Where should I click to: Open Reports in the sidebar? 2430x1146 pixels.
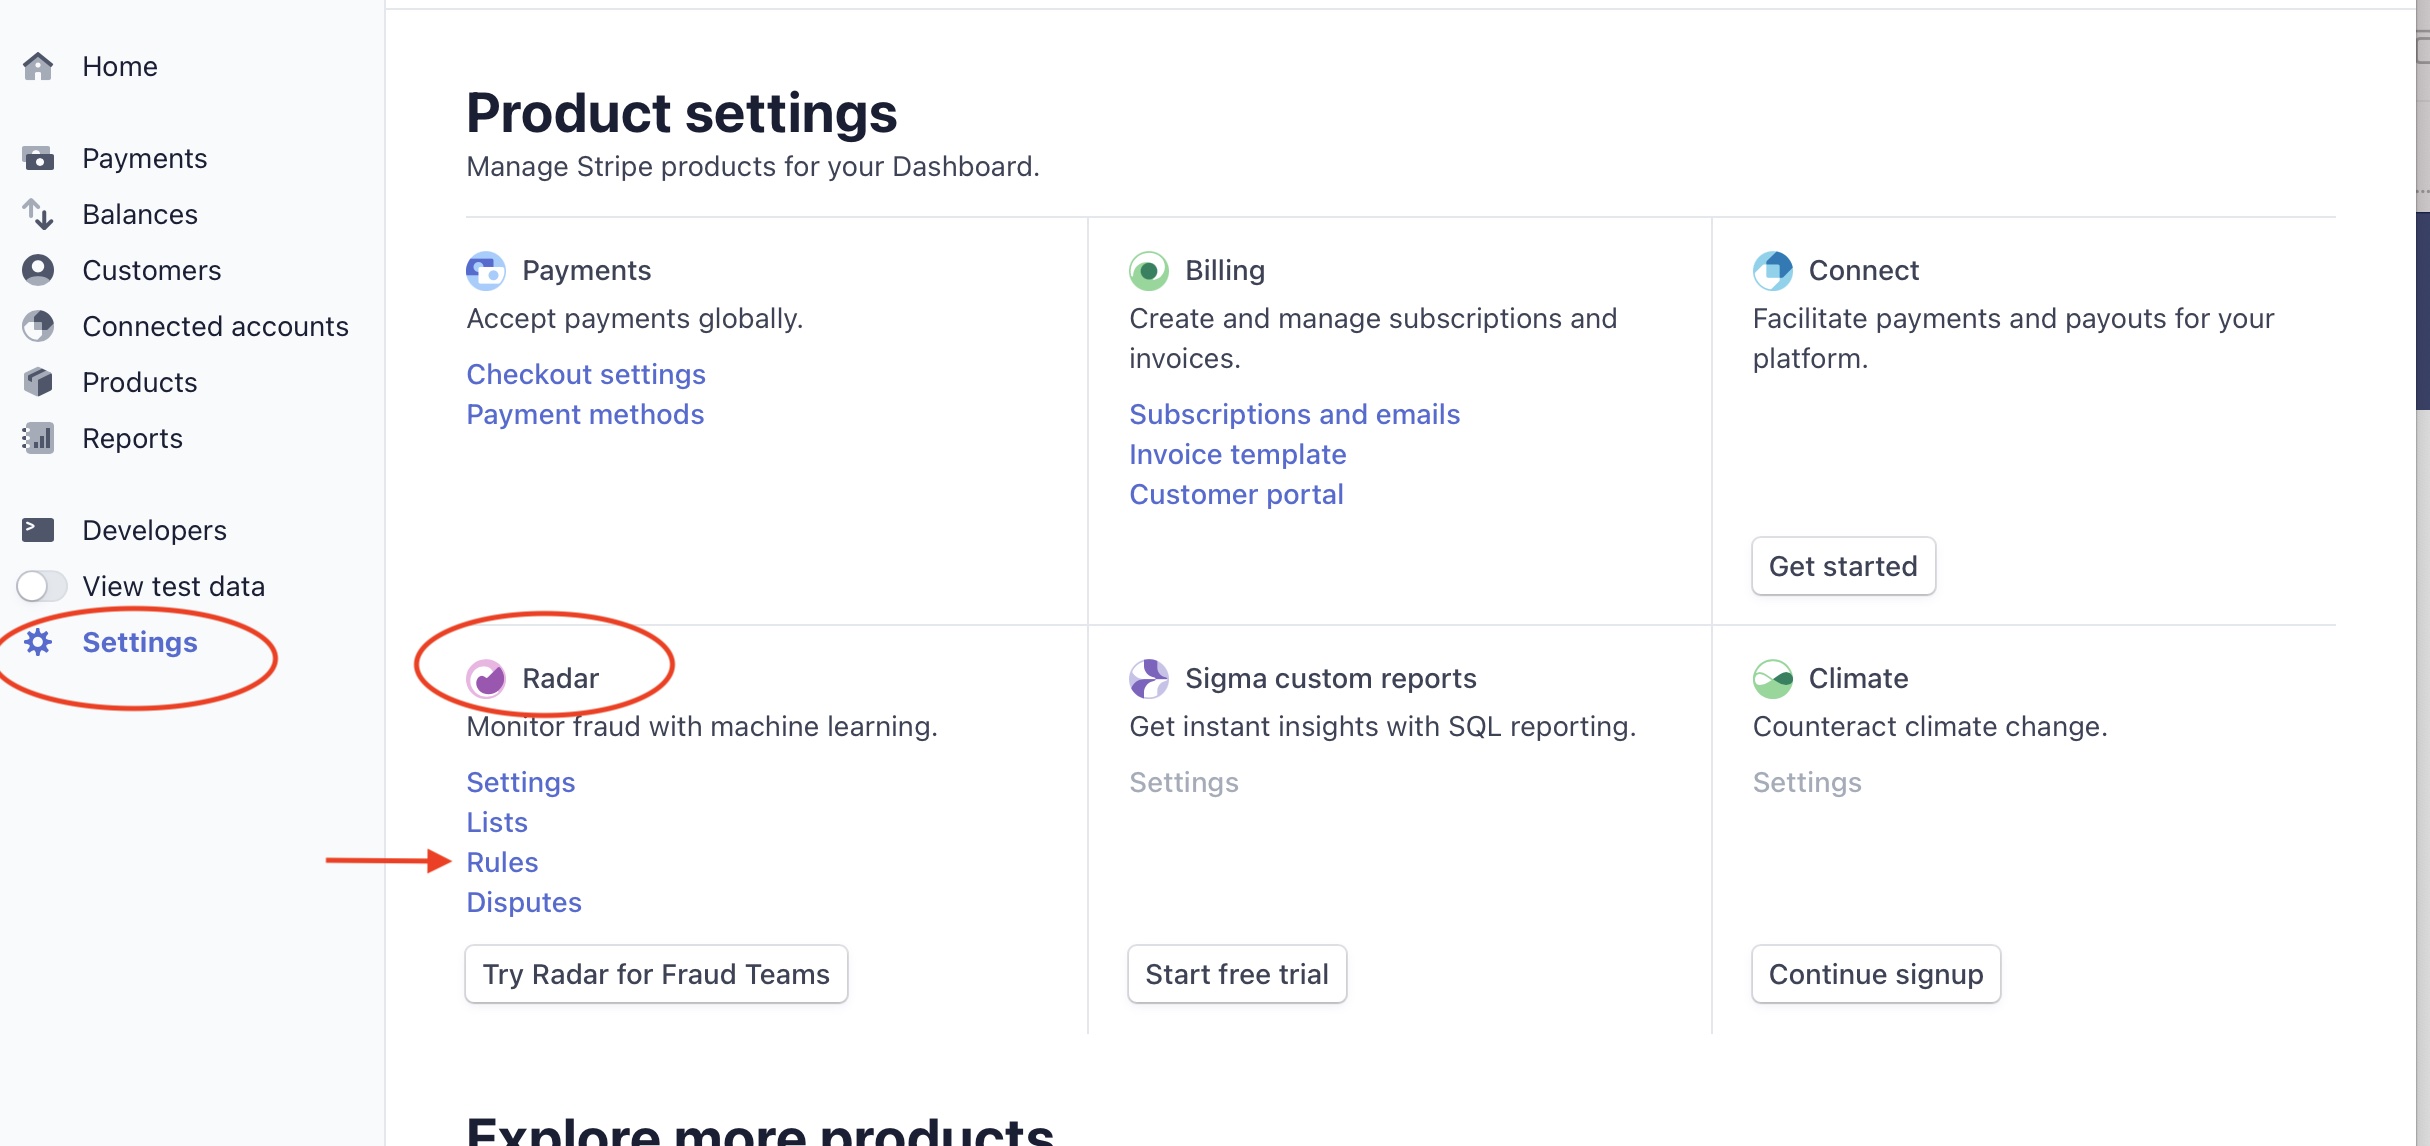click(x=132, y=438)
